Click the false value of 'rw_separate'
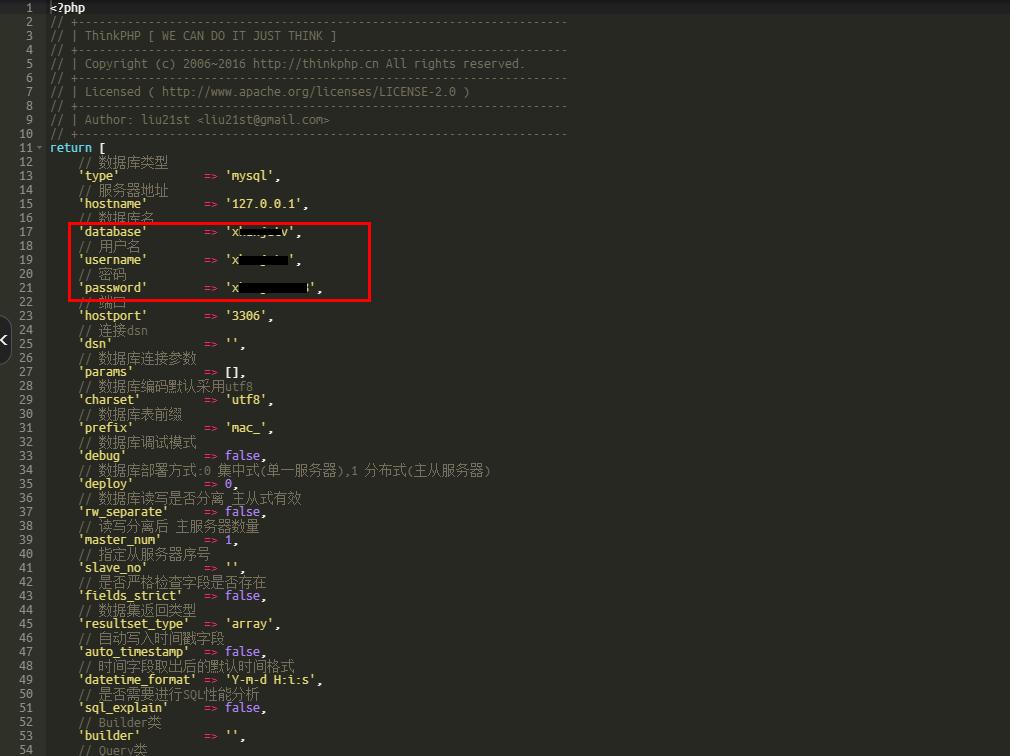 [242, 512]
